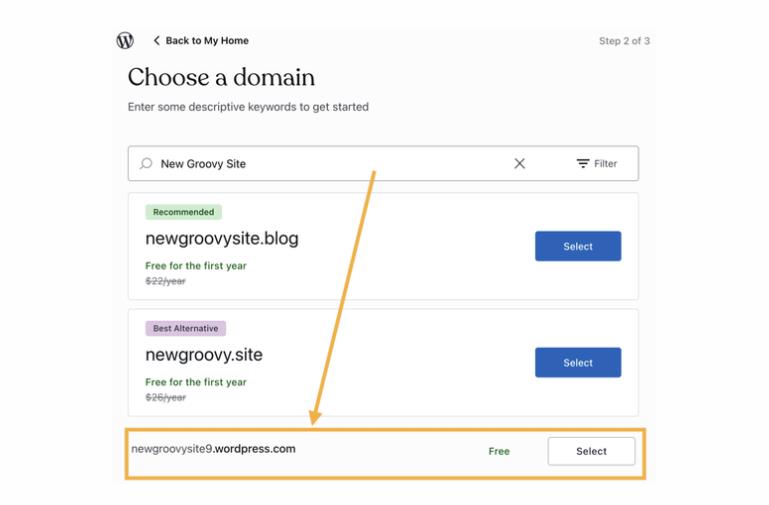Click the Recommended badge
The width and height of the screenshot is (769, 505).
(x=183, y=212)
